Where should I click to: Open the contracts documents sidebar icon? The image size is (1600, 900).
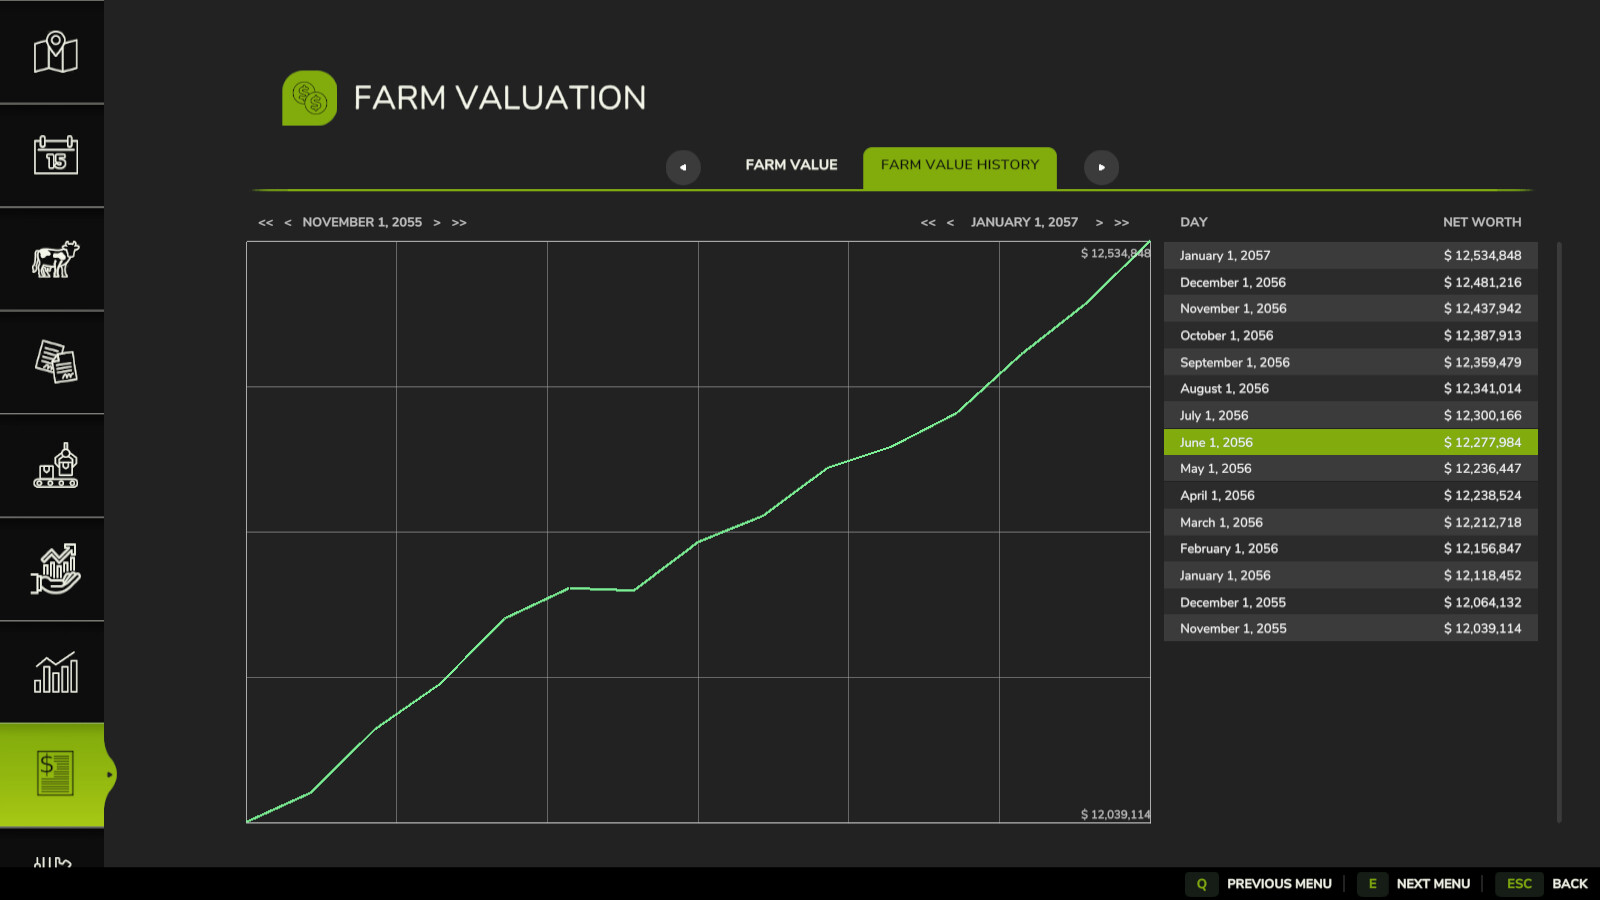(55, 362)
